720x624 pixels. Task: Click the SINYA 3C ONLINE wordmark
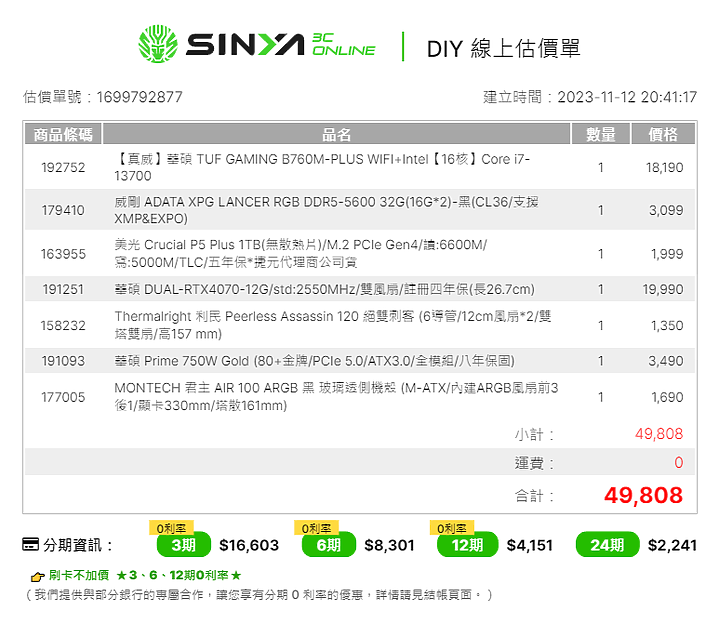coord(281,45)
